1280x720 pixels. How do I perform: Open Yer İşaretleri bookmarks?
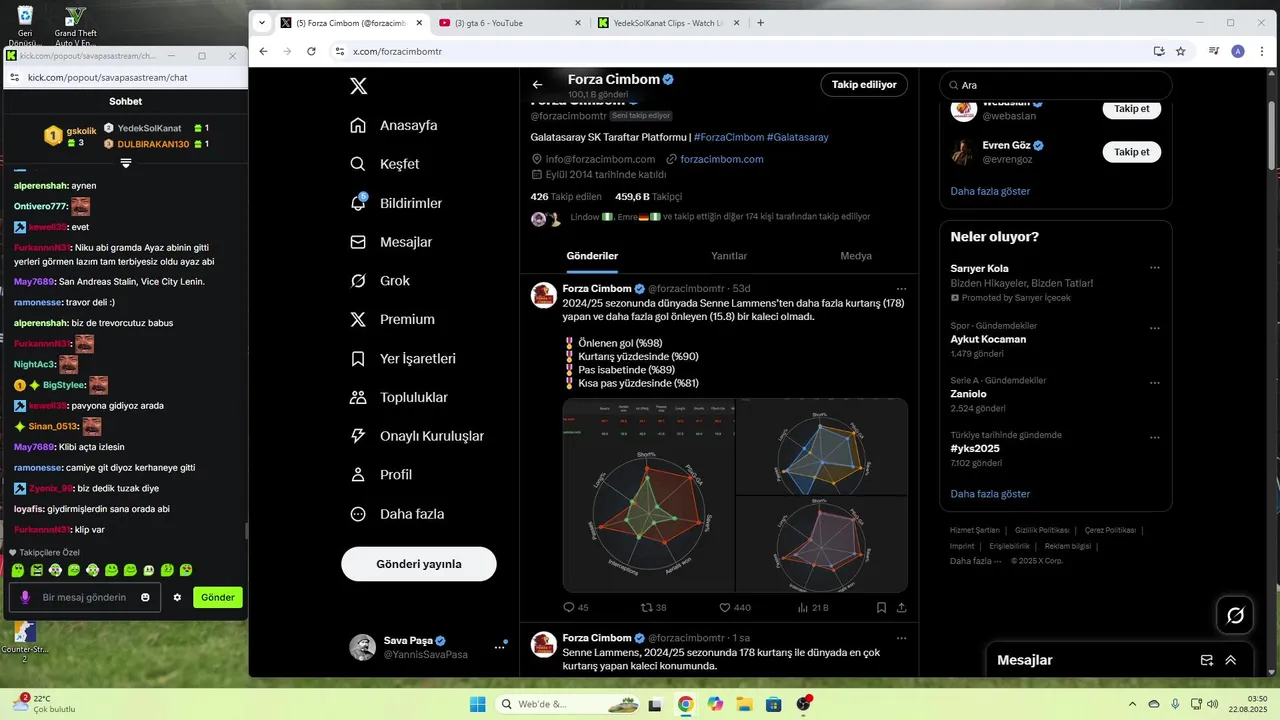pos(402,358)
